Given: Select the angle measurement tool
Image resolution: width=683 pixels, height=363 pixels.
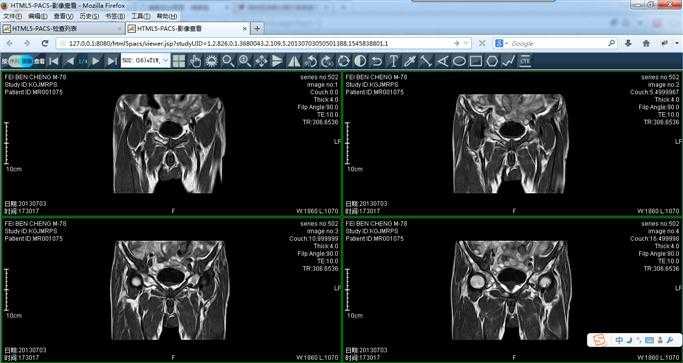Looking at the screenshot, I should [x=442, y=61].
